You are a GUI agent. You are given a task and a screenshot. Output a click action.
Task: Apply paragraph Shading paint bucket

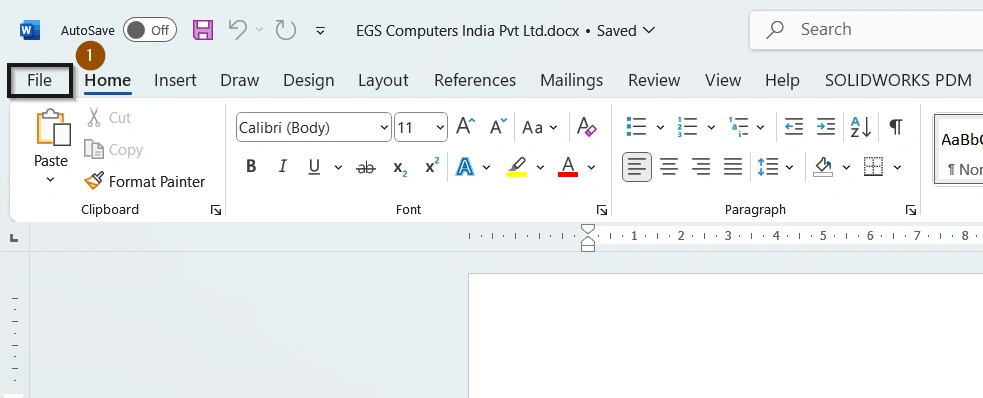(824, 167)
